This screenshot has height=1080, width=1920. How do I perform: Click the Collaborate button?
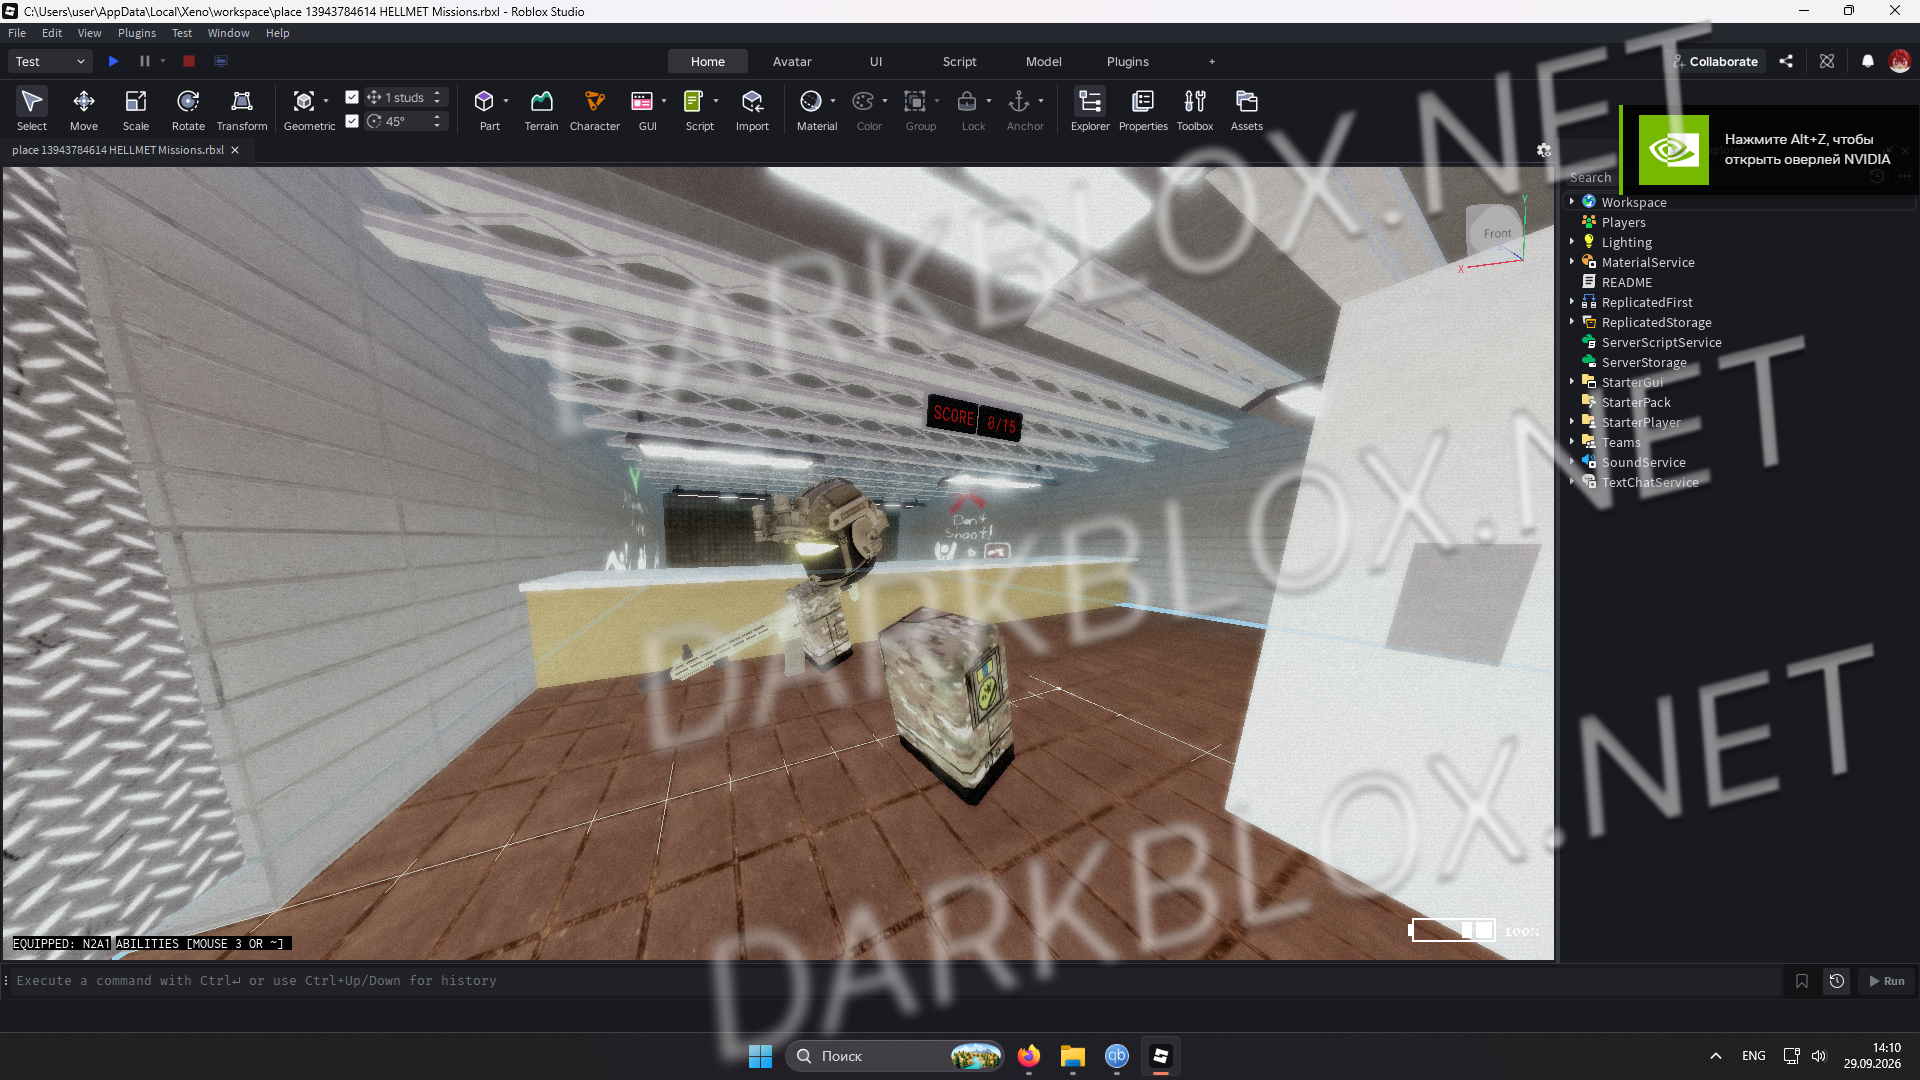click(x=1715, y=61)
